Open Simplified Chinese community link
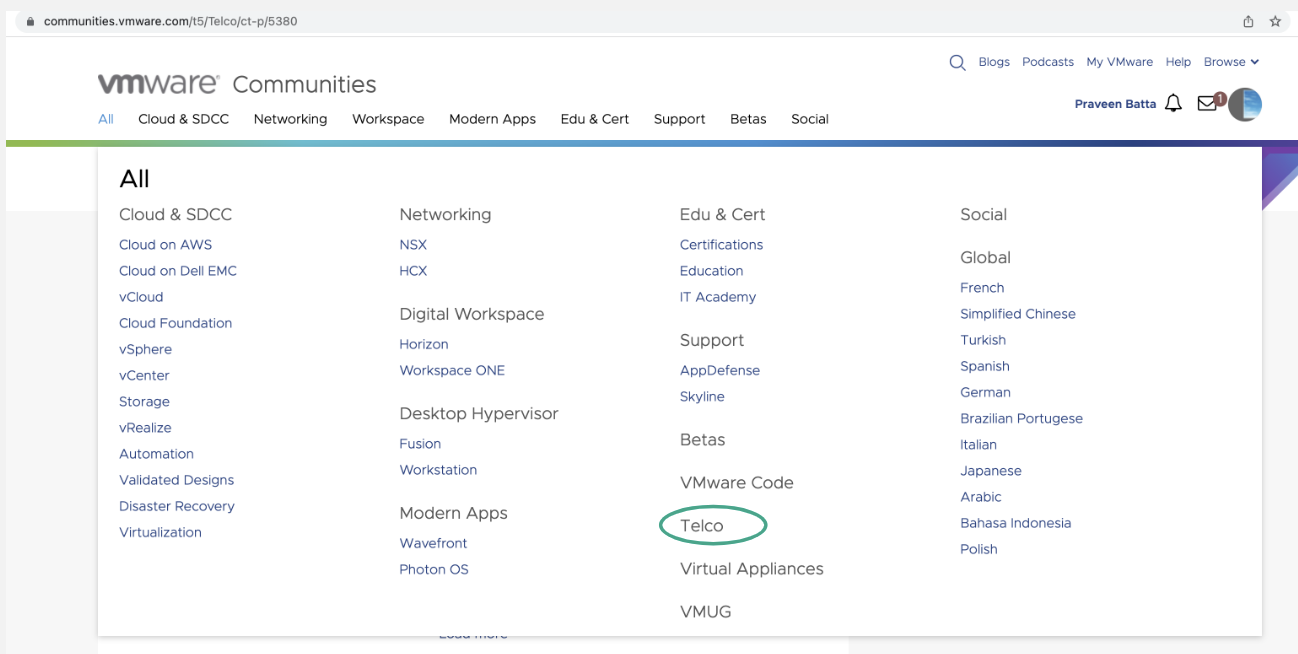This screenshot has height=654, width=1298. coord(1018,314)
